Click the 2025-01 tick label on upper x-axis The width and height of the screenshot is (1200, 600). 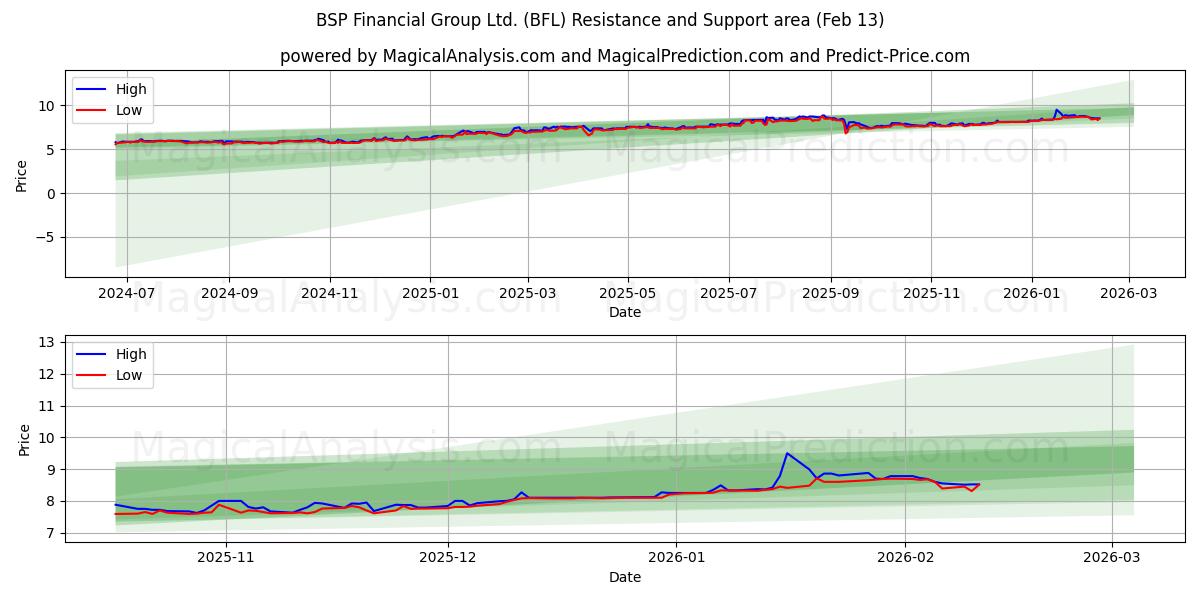[x=430, y=294]
